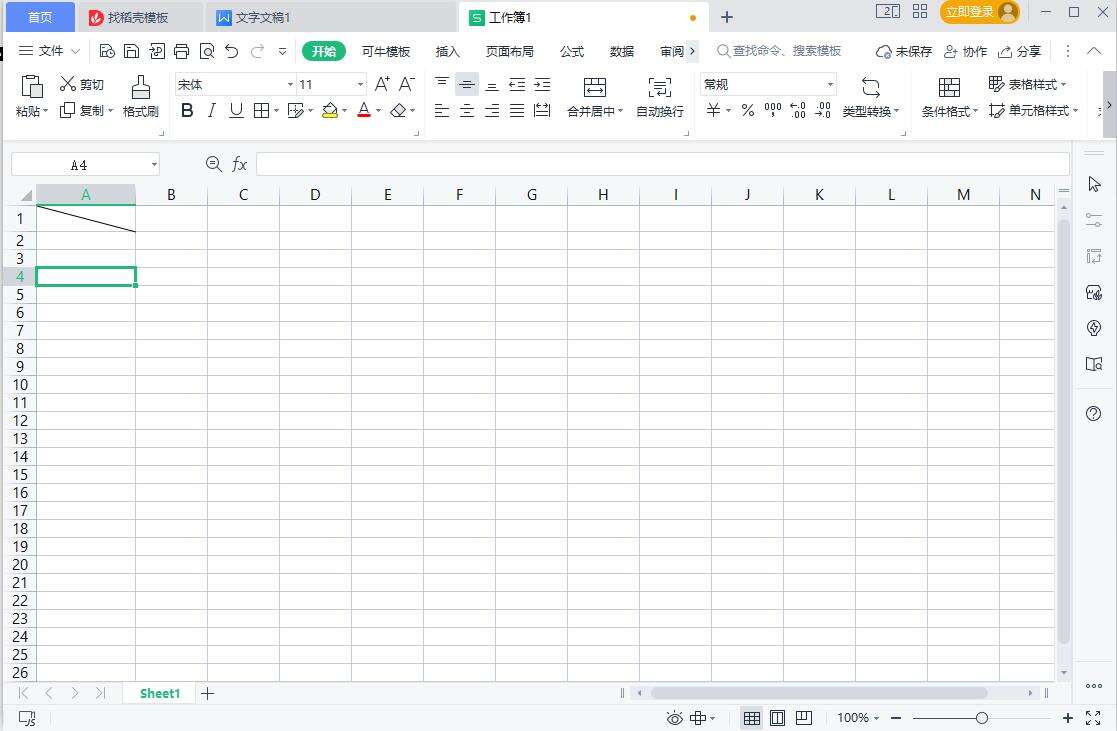Click the Share (分享) button

coord(1019,51)
